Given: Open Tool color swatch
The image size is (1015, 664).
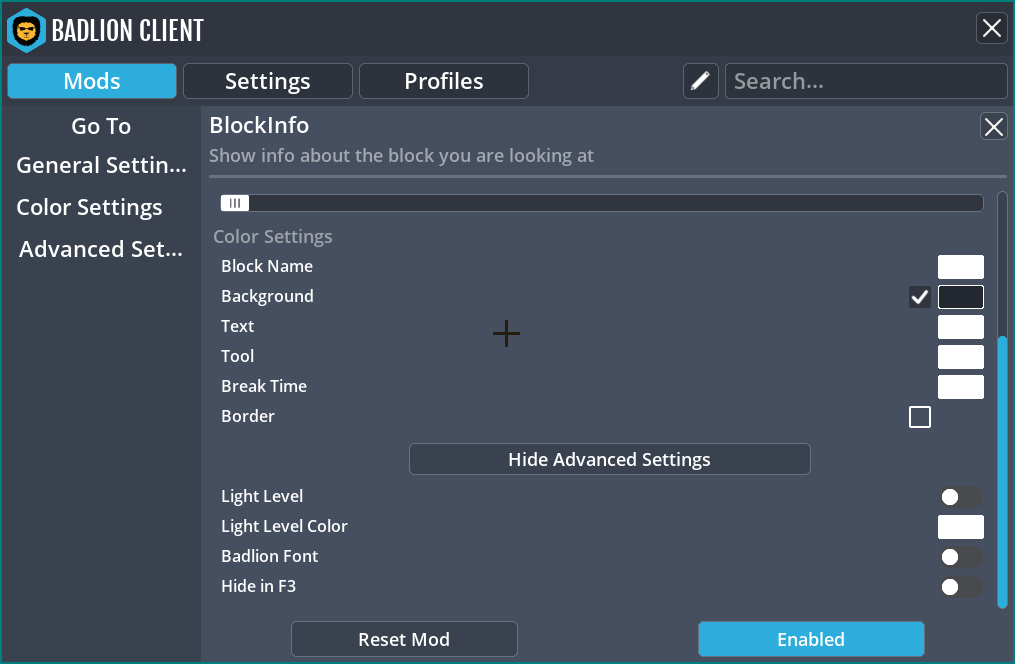Looking at the screenshot, I should 961,357.
